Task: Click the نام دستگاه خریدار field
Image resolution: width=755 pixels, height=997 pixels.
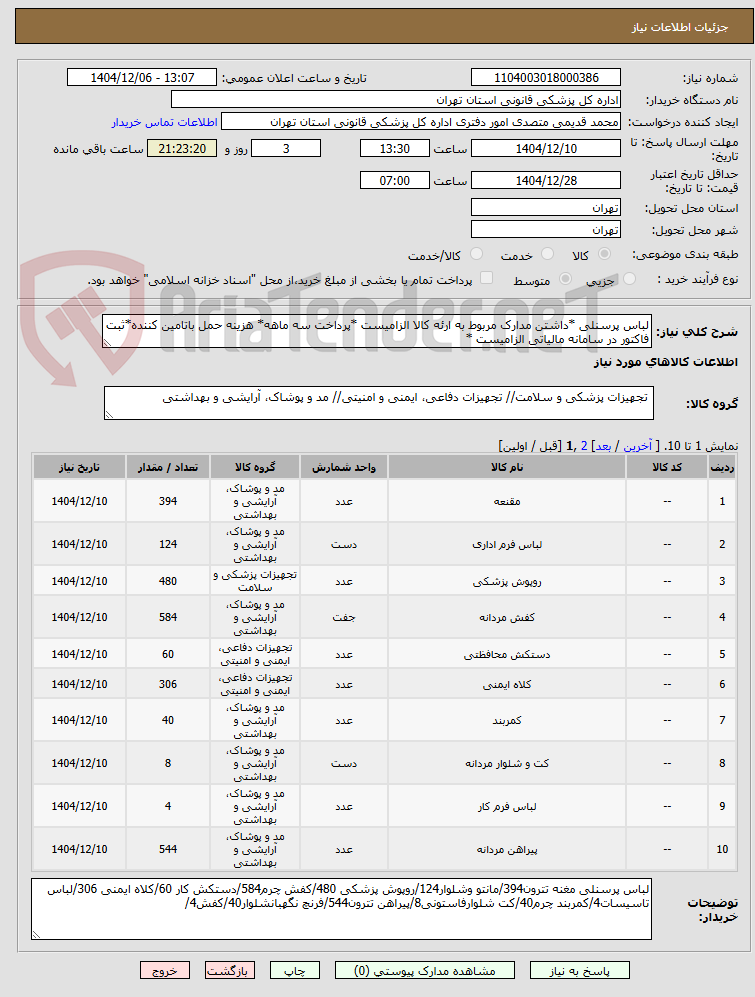Action: click(396, 100)
